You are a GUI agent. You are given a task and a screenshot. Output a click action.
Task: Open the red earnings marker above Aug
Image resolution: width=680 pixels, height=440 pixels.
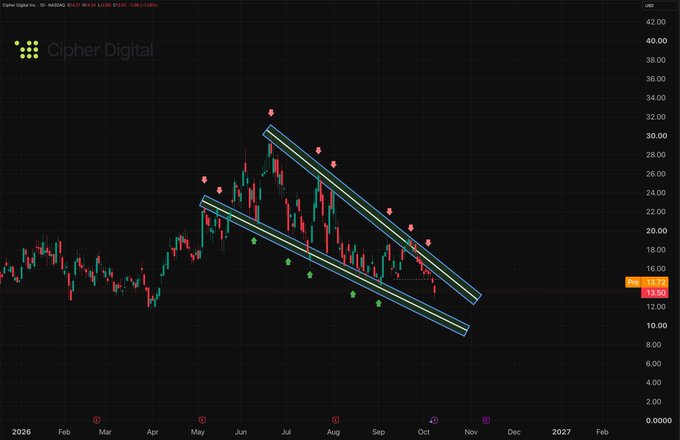pyautogui.click(x=335, y=420)
